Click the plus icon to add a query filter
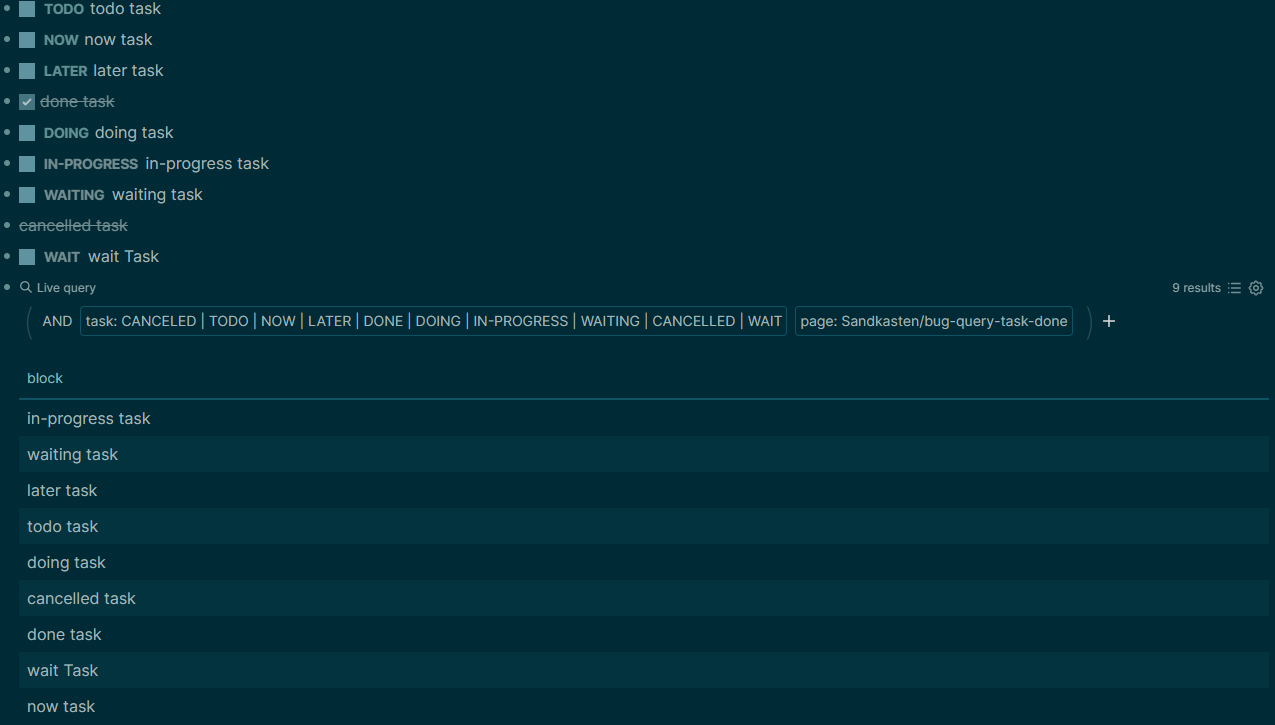 coord(1108,321)
